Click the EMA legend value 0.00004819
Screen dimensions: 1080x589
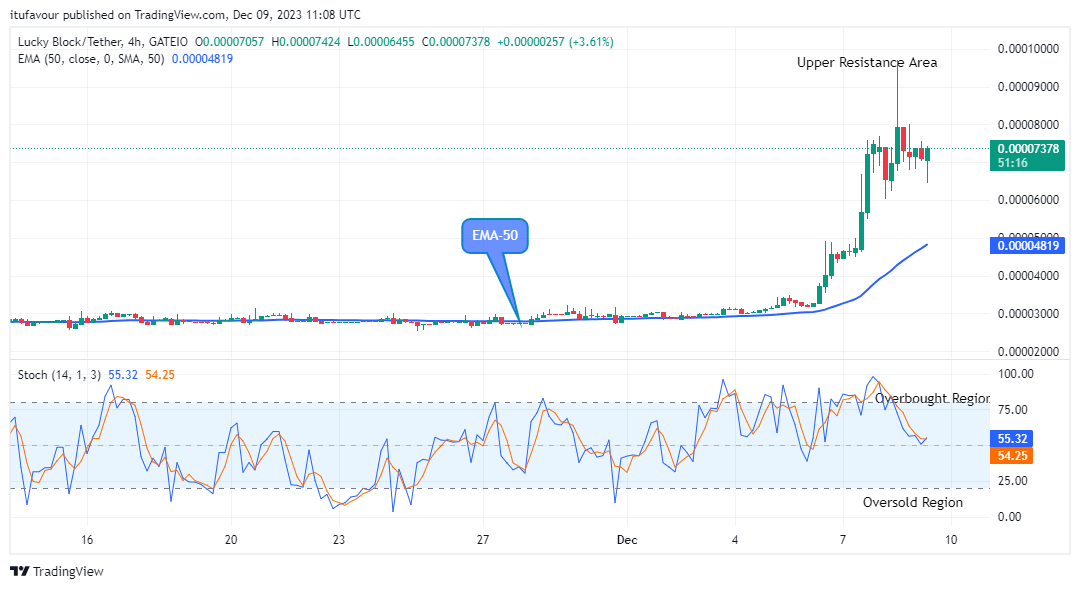pyautogui.click(x=202, y=59)
